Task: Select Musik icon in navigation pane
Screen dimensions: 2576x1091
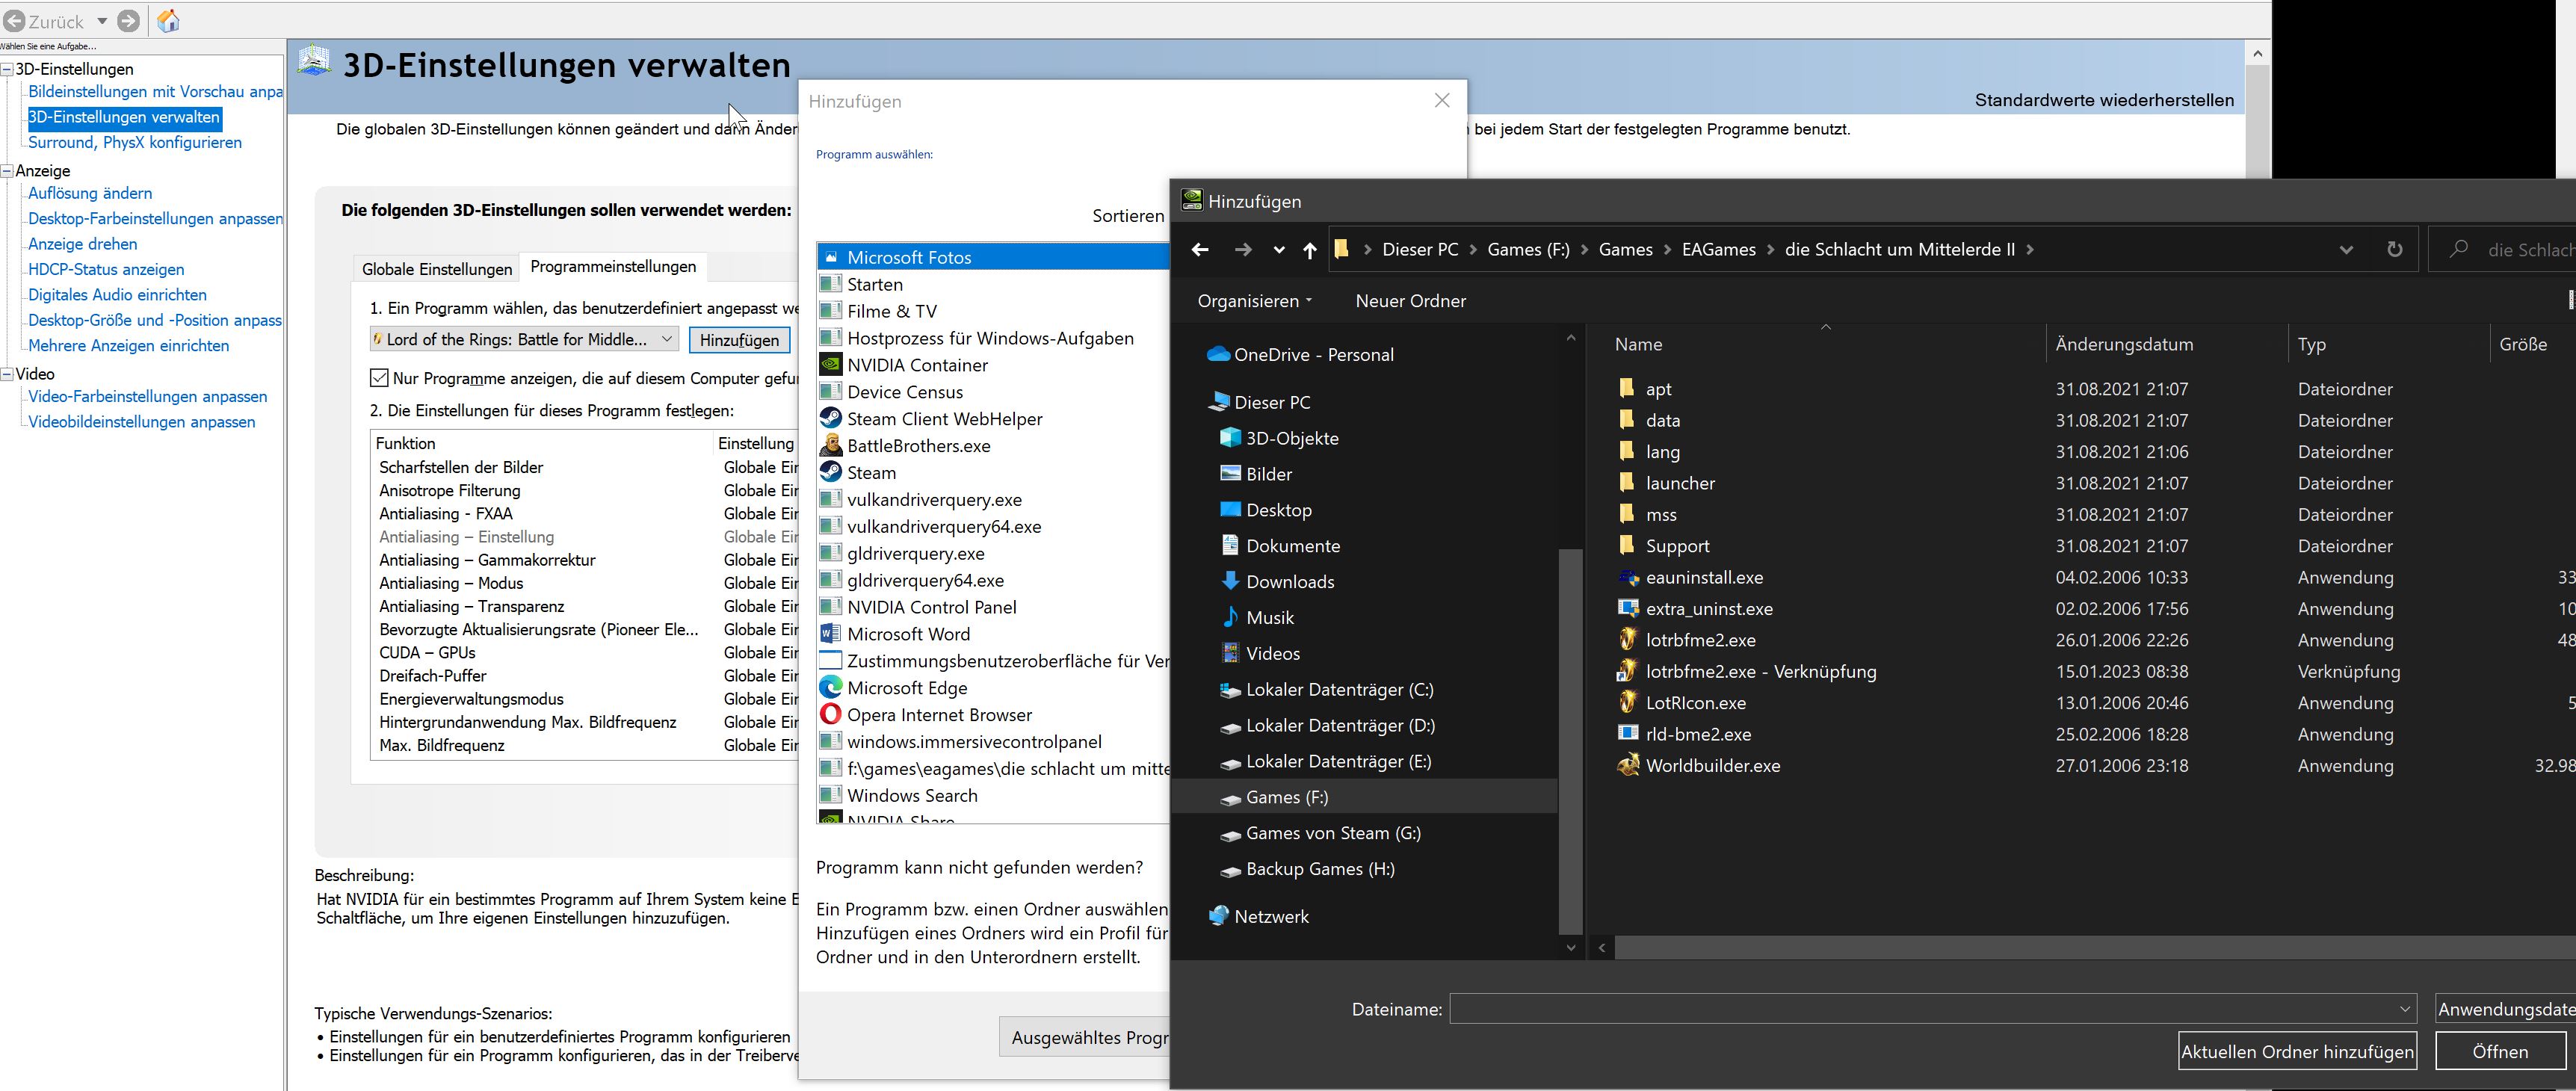Action: click(1230, 618)
